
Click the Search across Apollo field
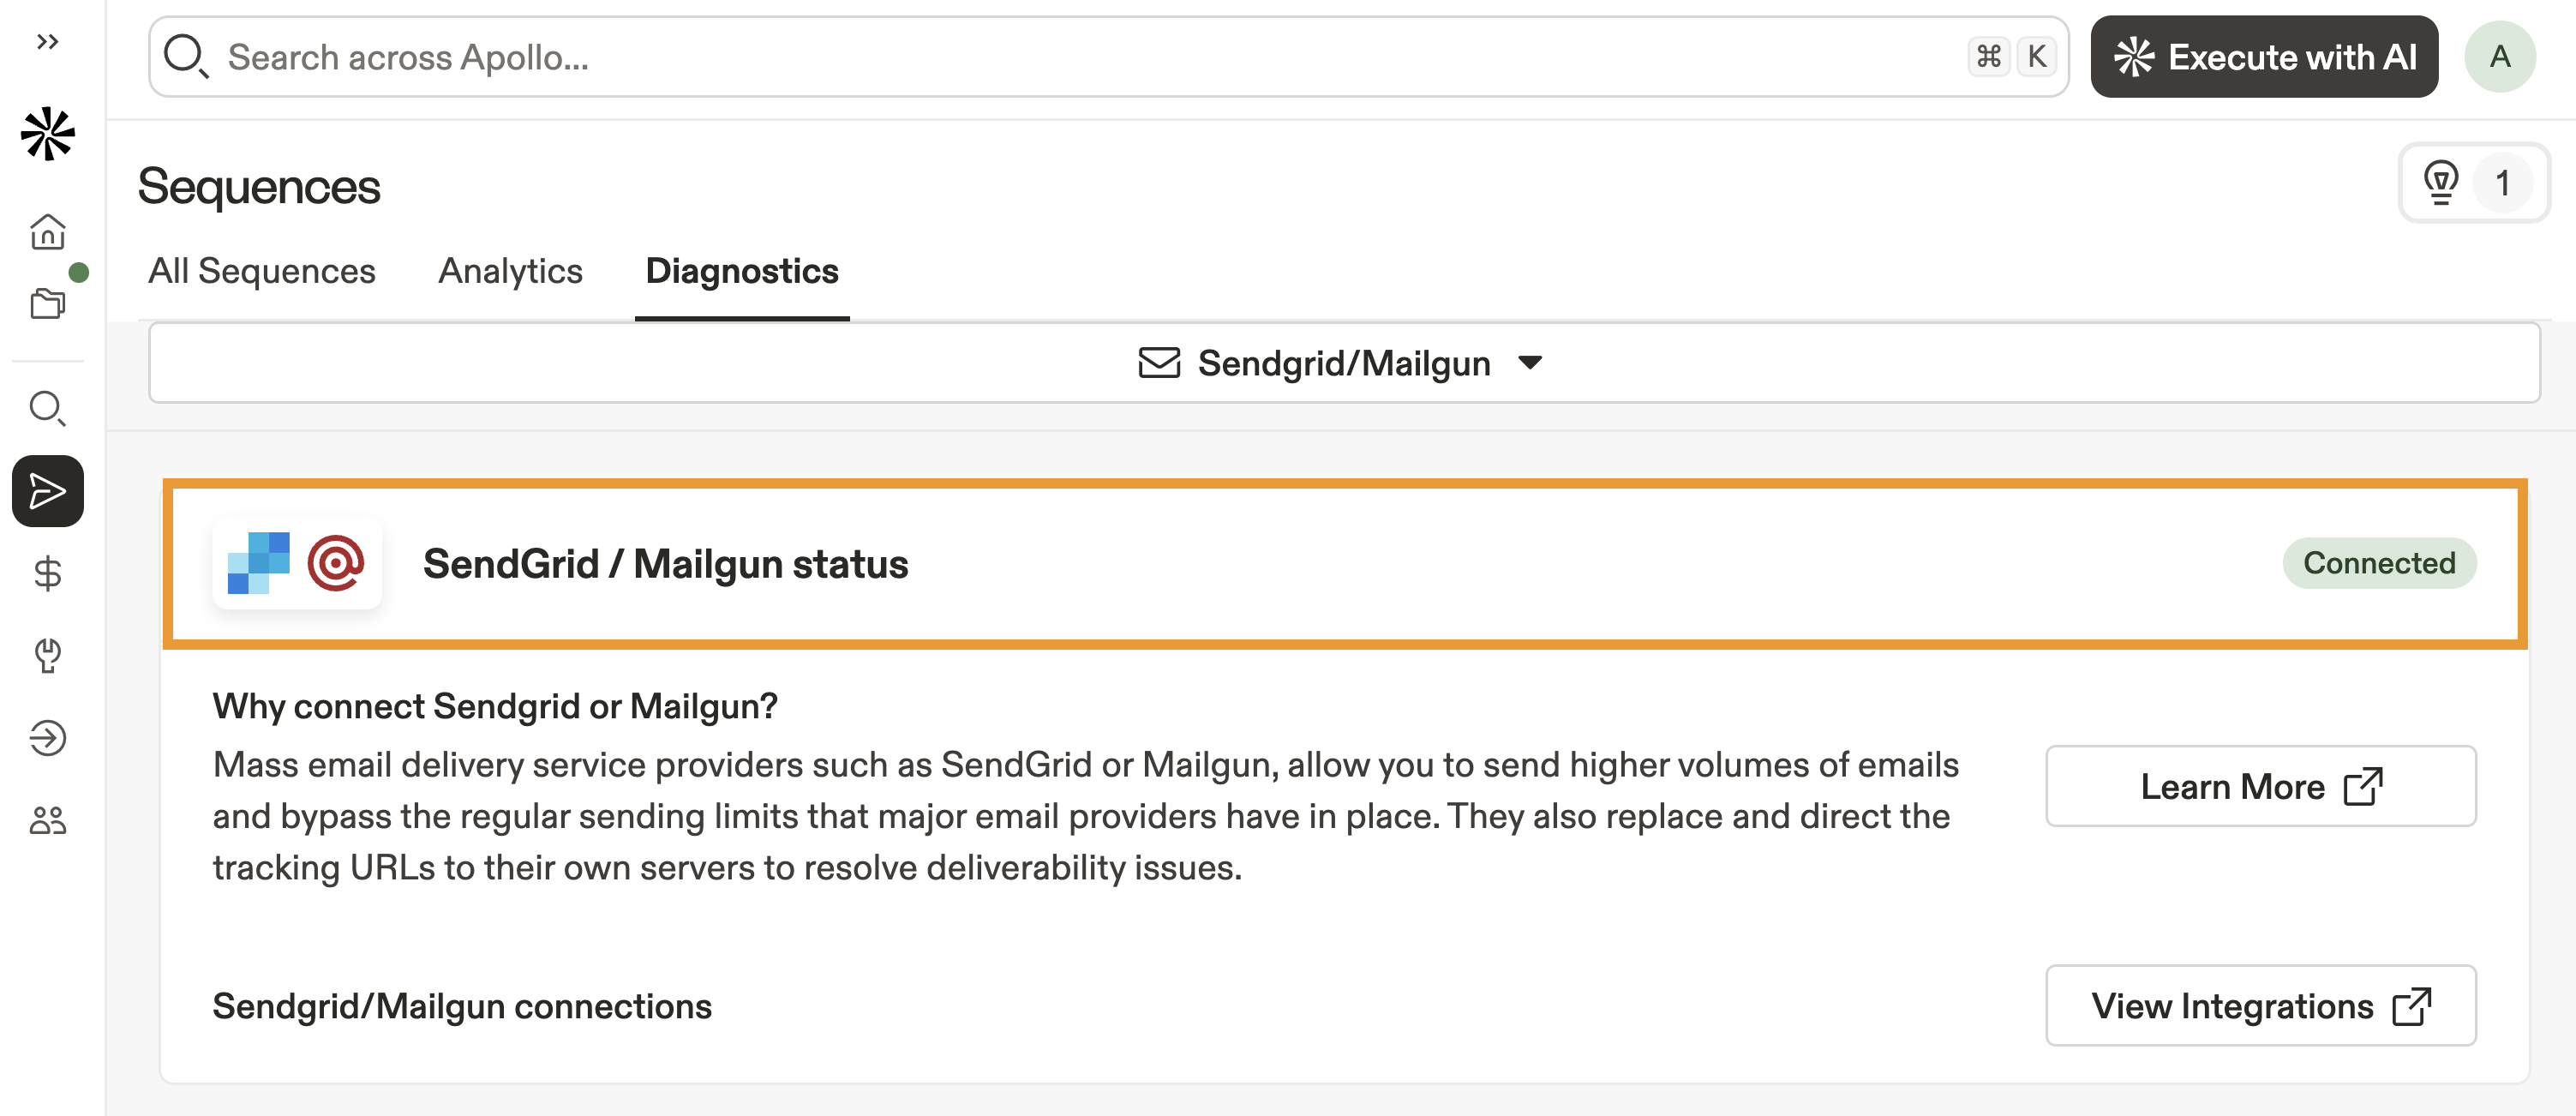click(x=1090, y=57)
